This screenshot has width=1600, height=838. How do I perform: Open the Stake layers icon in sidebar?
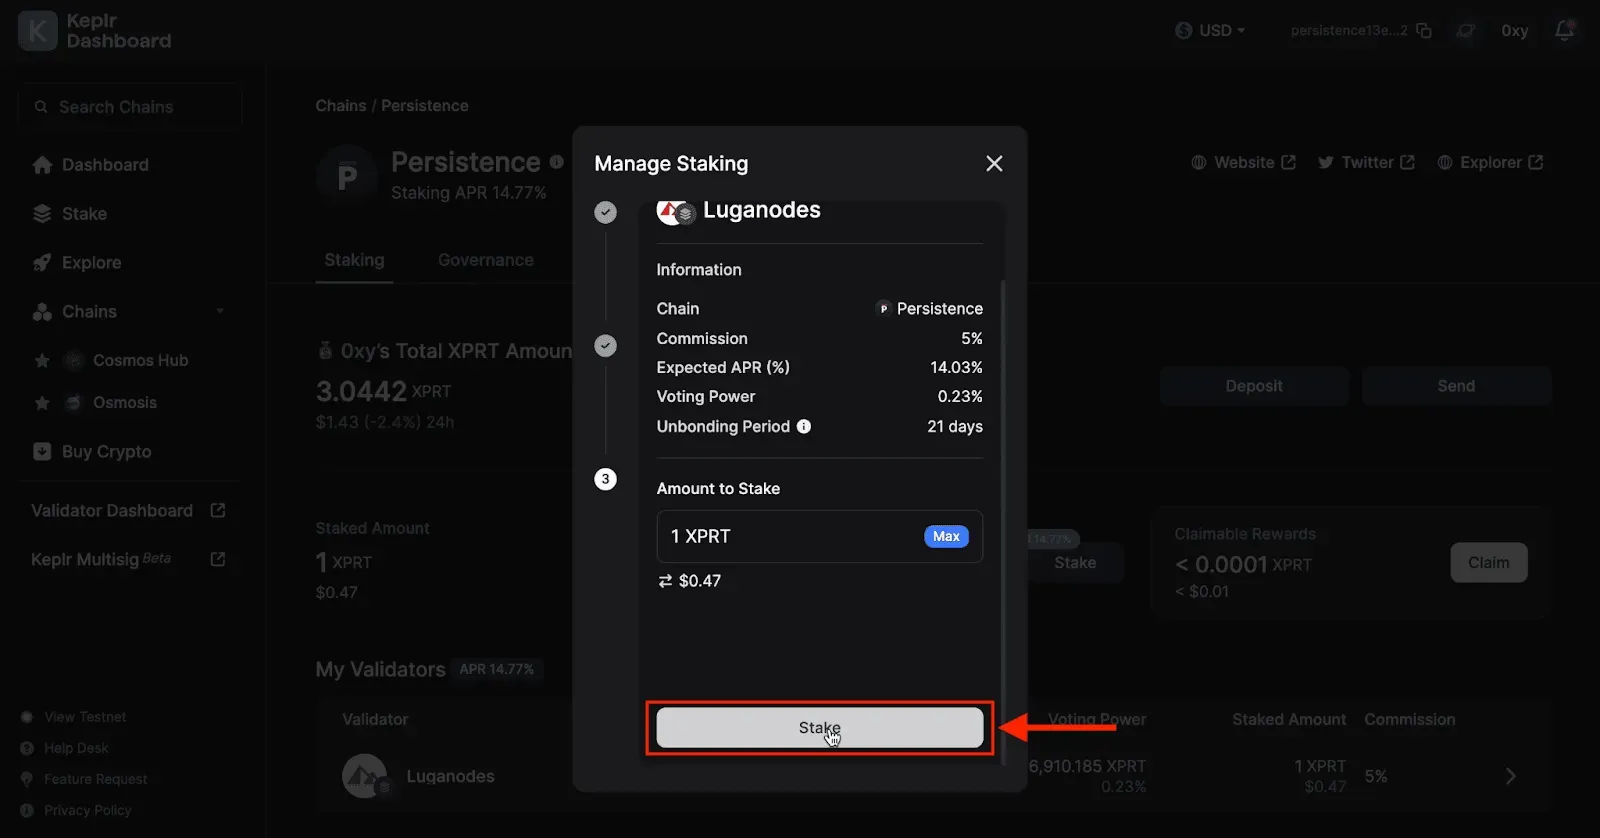click(42, 214)
